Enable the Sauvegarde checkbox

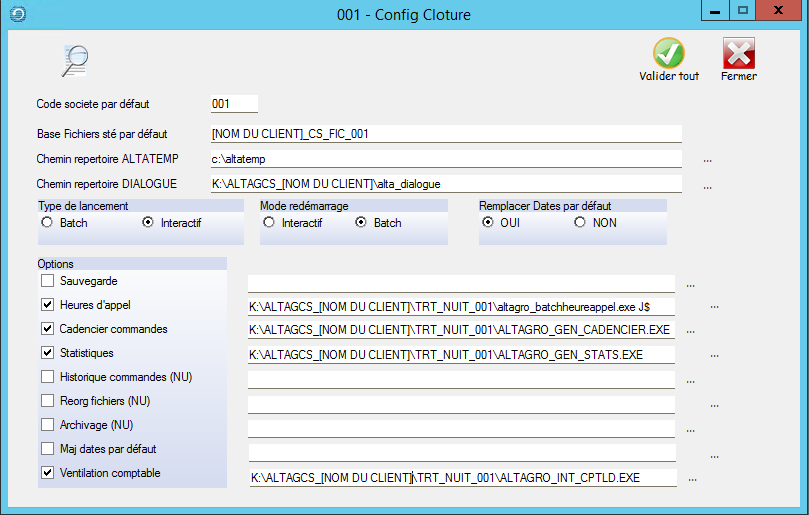click(47, 281)
